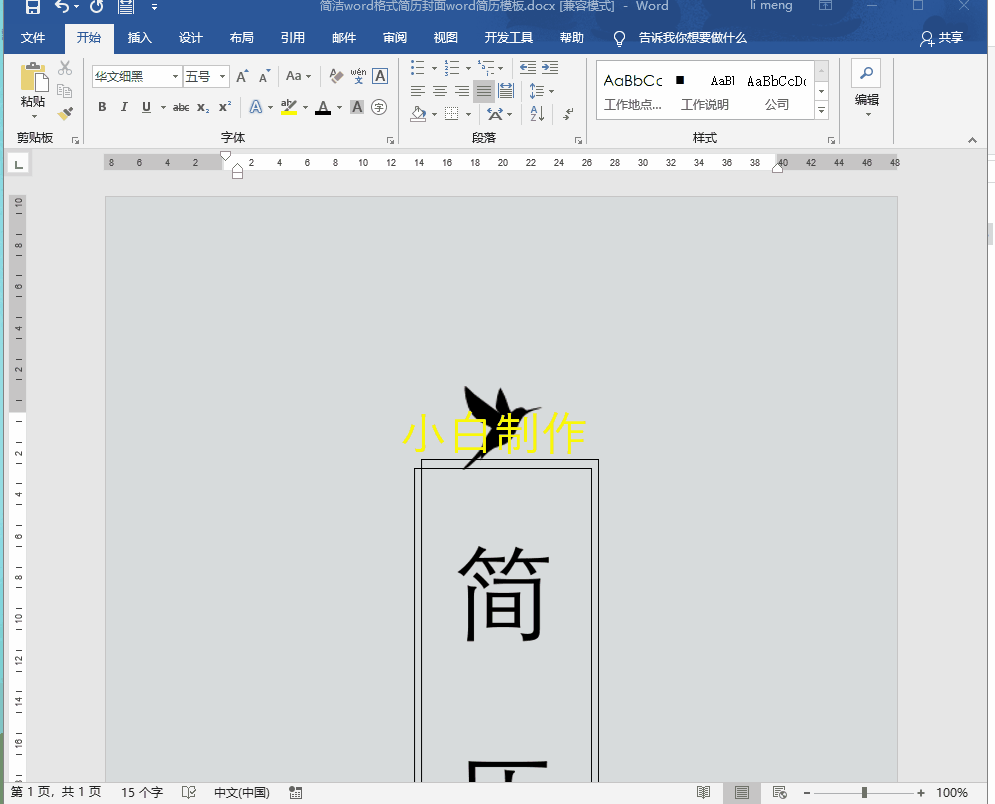
Task: Select the Format Painter brush
Action: click(x=65, y=114)
